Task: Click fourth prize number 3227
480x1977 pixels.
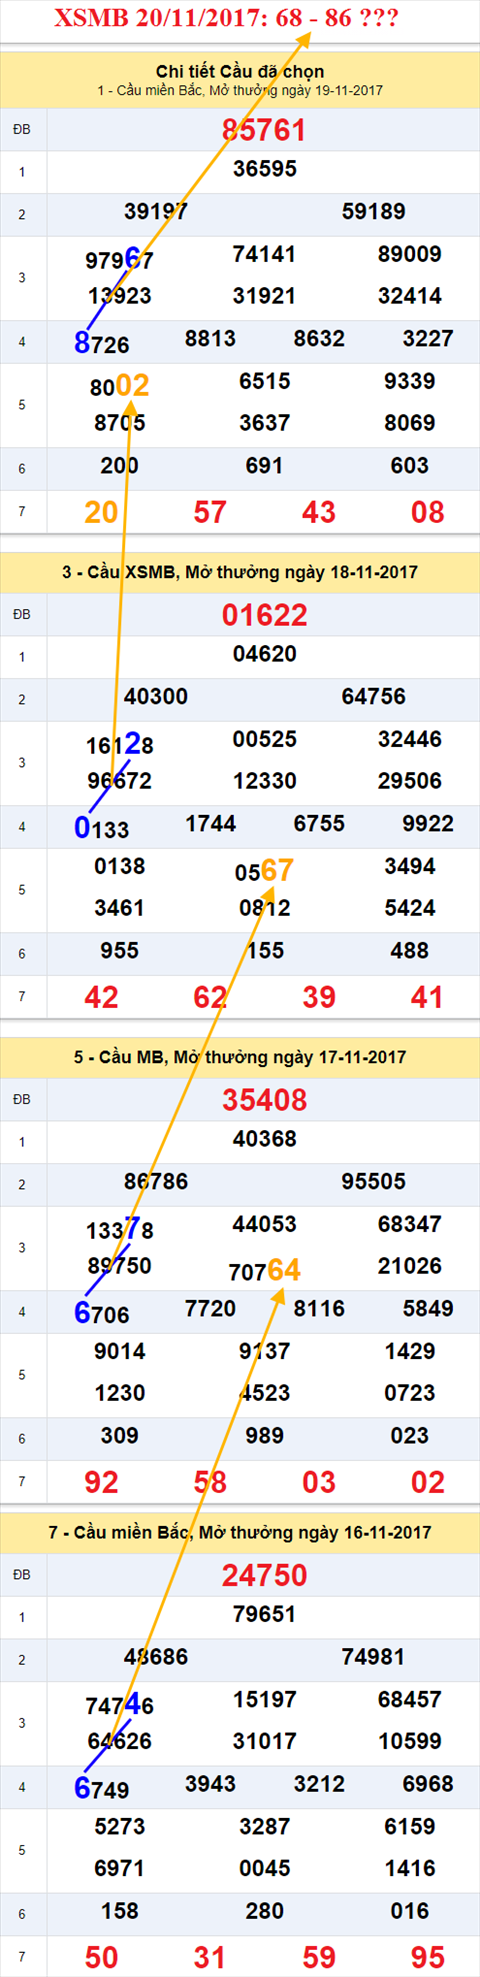Action: click(x=428, y=339)
